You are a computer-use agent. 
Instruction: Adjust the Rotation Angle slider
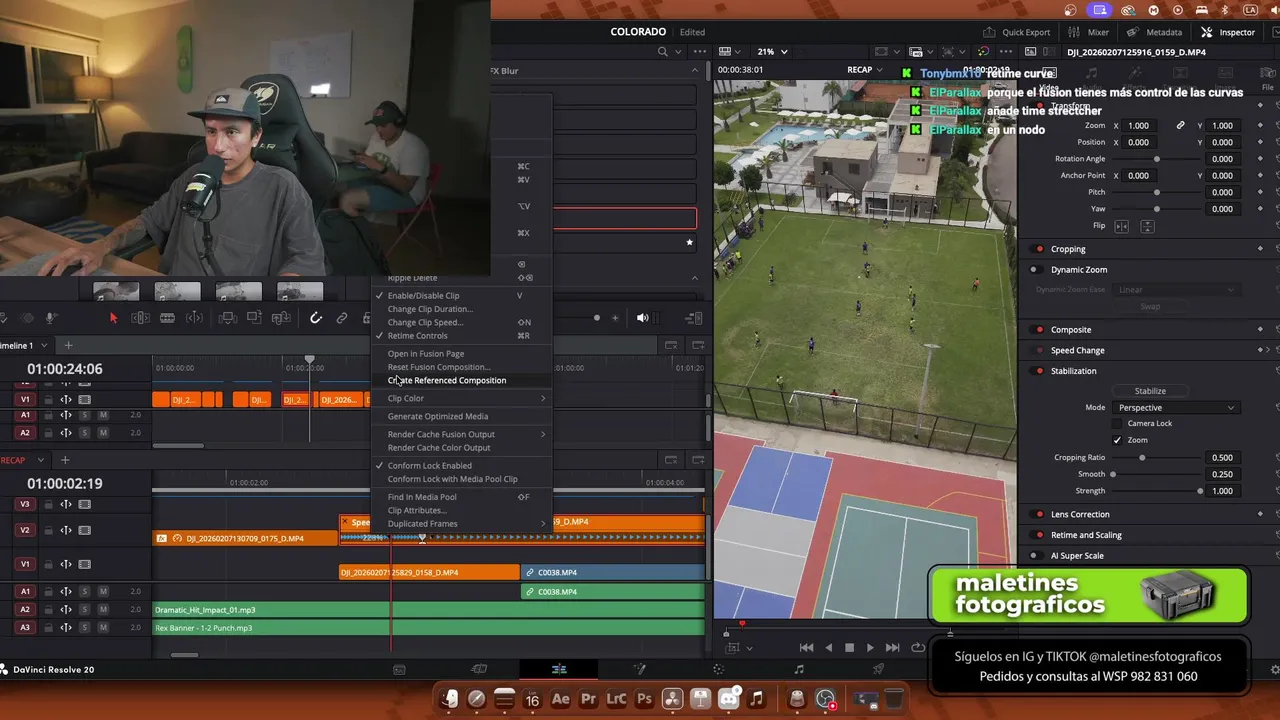point(1157,159)
